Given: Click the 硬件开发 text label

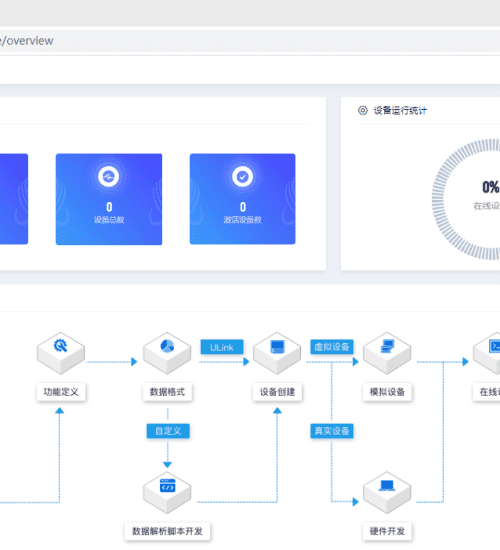Looking at the screenshot, I should (387, 531).
